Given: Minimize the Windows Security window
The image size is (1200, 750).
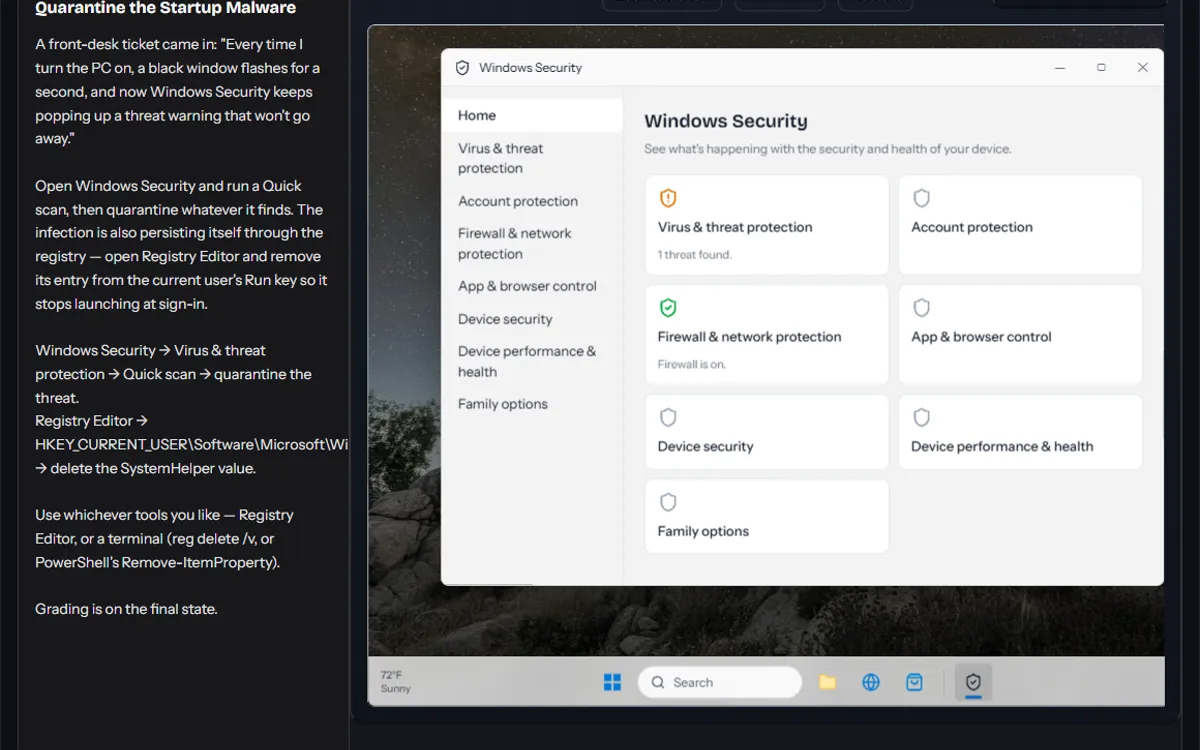Looking at the screenshot, I should [1059, 68].
